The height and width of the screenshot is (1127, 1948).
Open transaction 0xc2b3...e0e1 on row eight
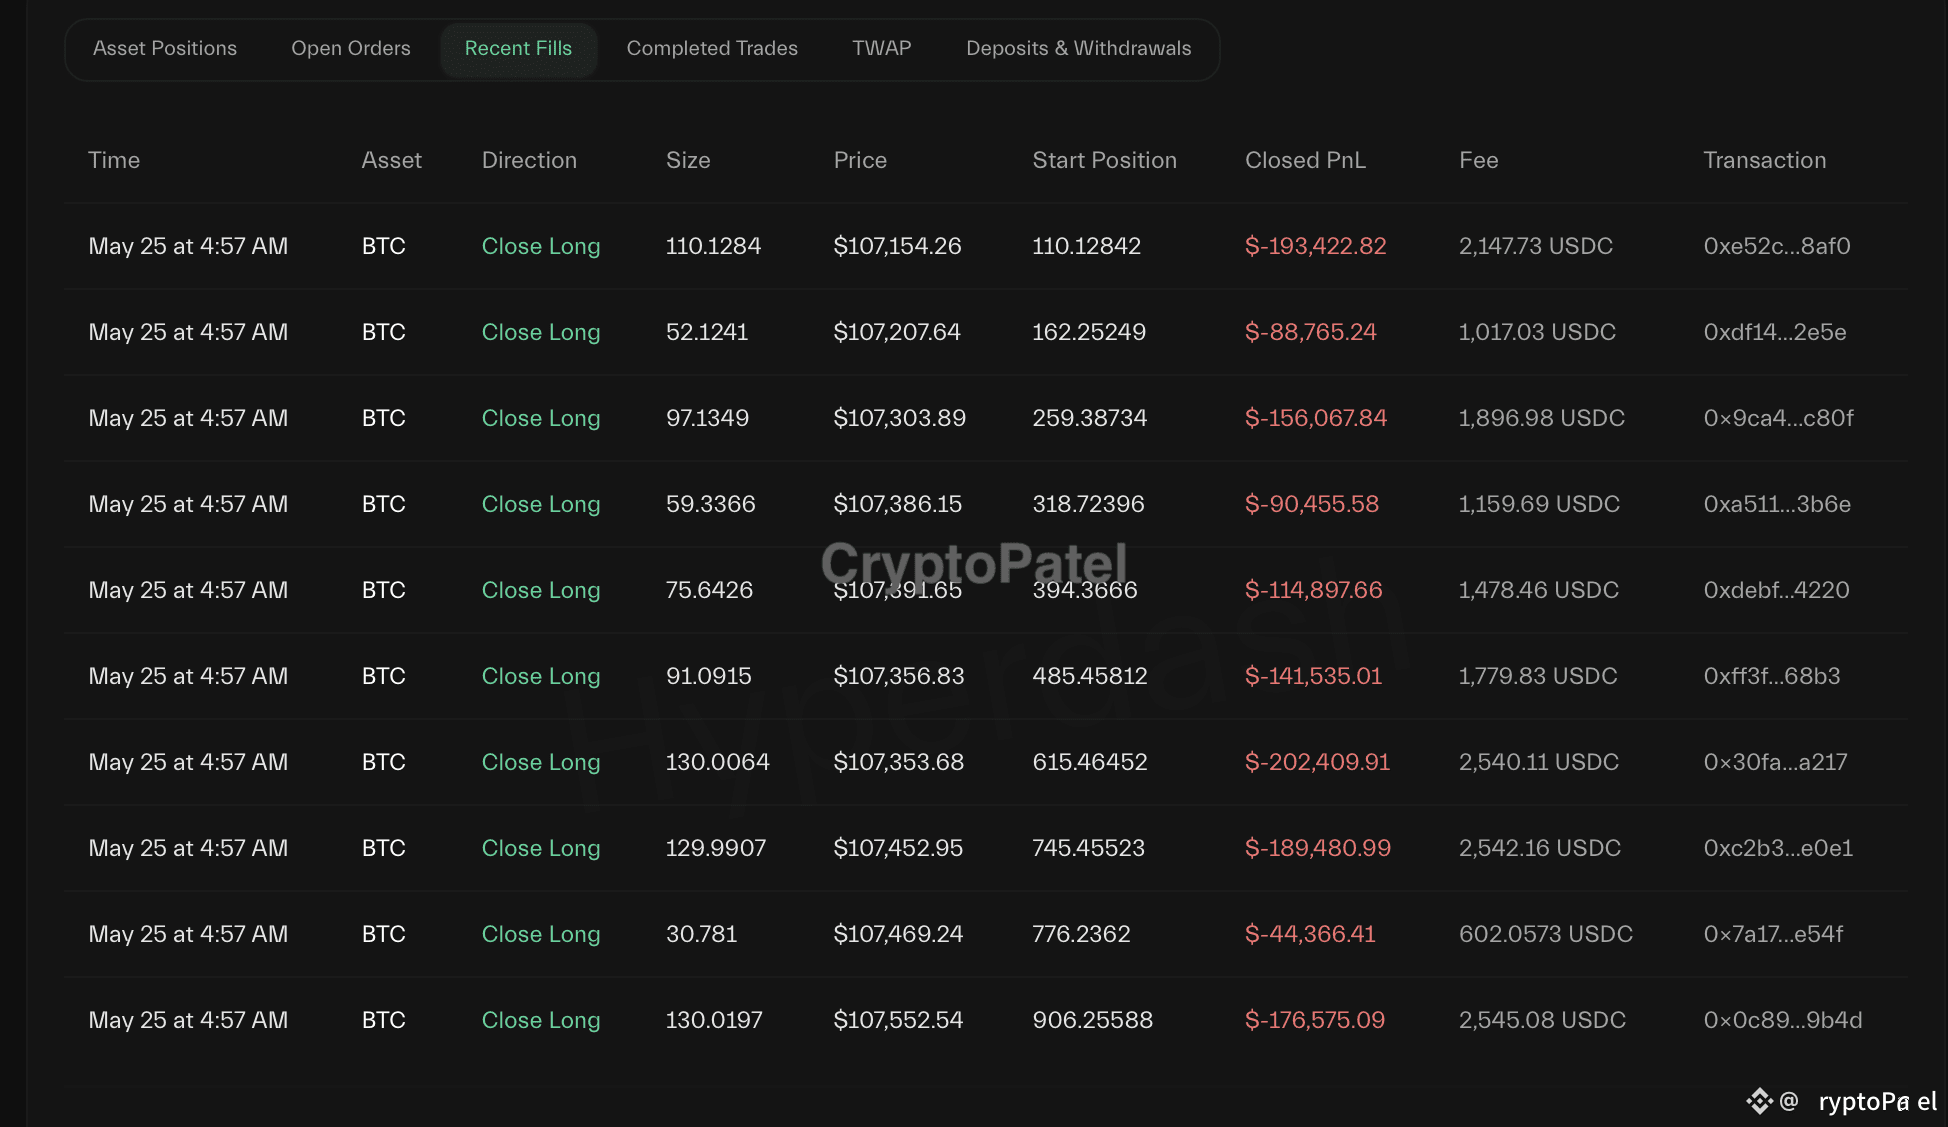pyautogui.click(x=1779, y=847)
